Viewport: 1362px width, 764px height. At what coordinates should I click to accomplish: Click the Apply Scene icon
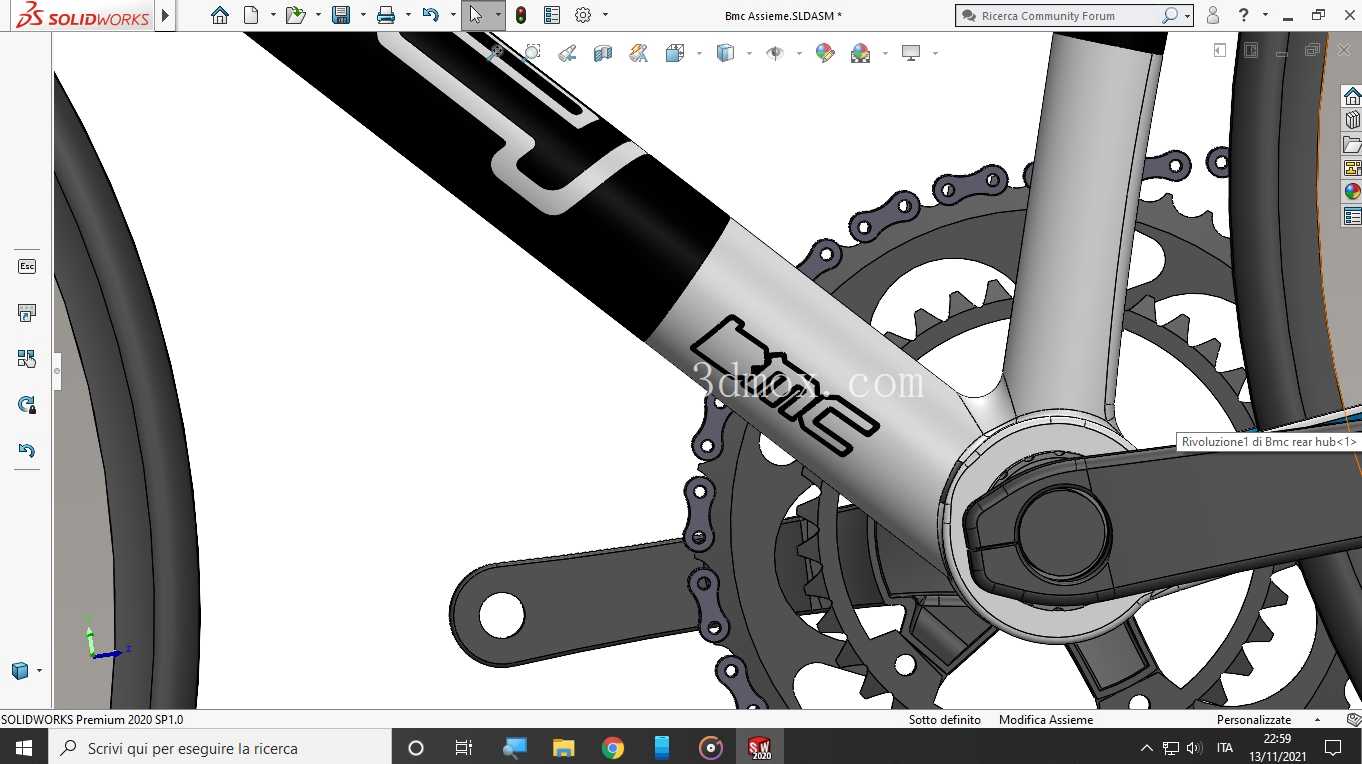point(861,53)
